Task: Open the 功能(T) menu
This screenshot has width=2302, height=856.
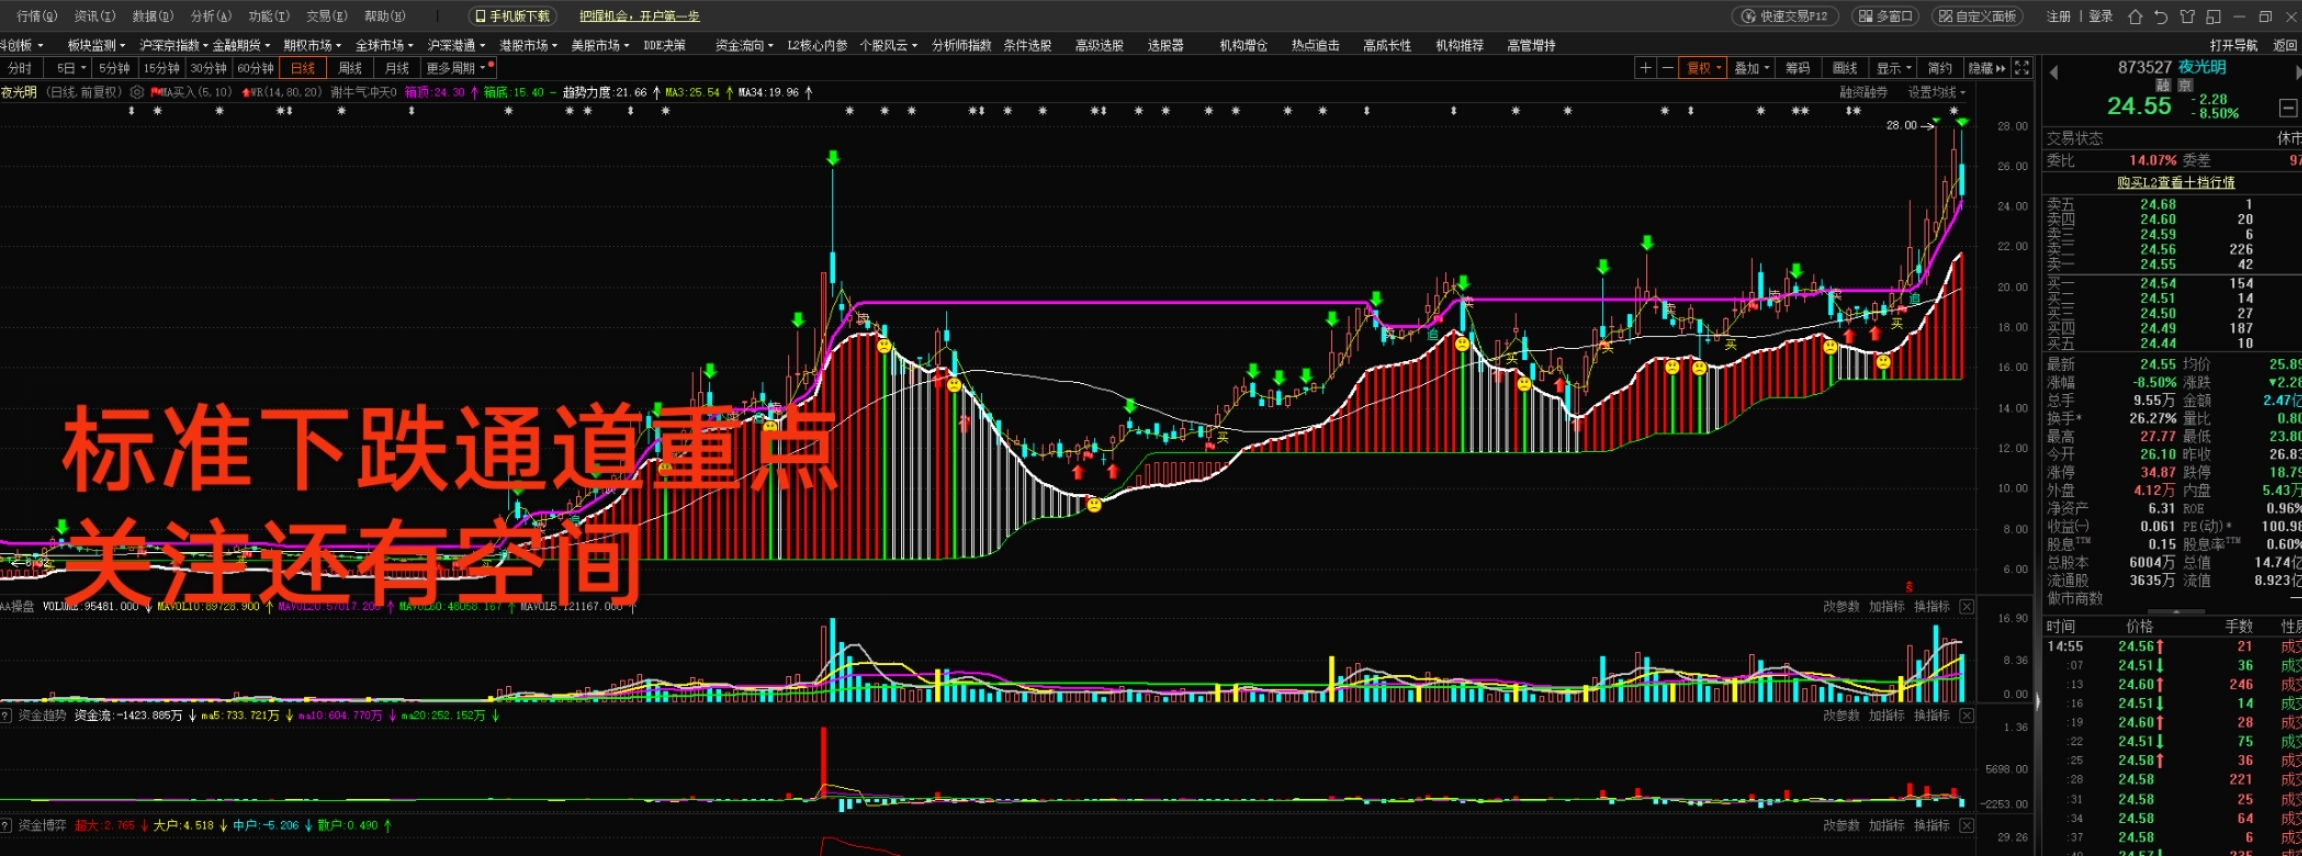Action: (269, 16)
